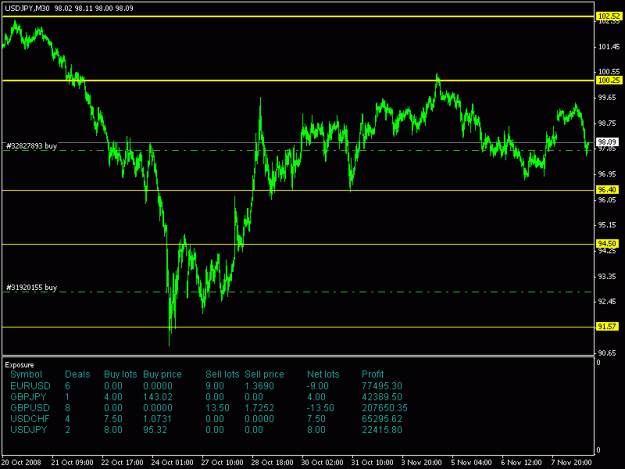
Task: Click the Sell price column header
Action: [264, 375]
